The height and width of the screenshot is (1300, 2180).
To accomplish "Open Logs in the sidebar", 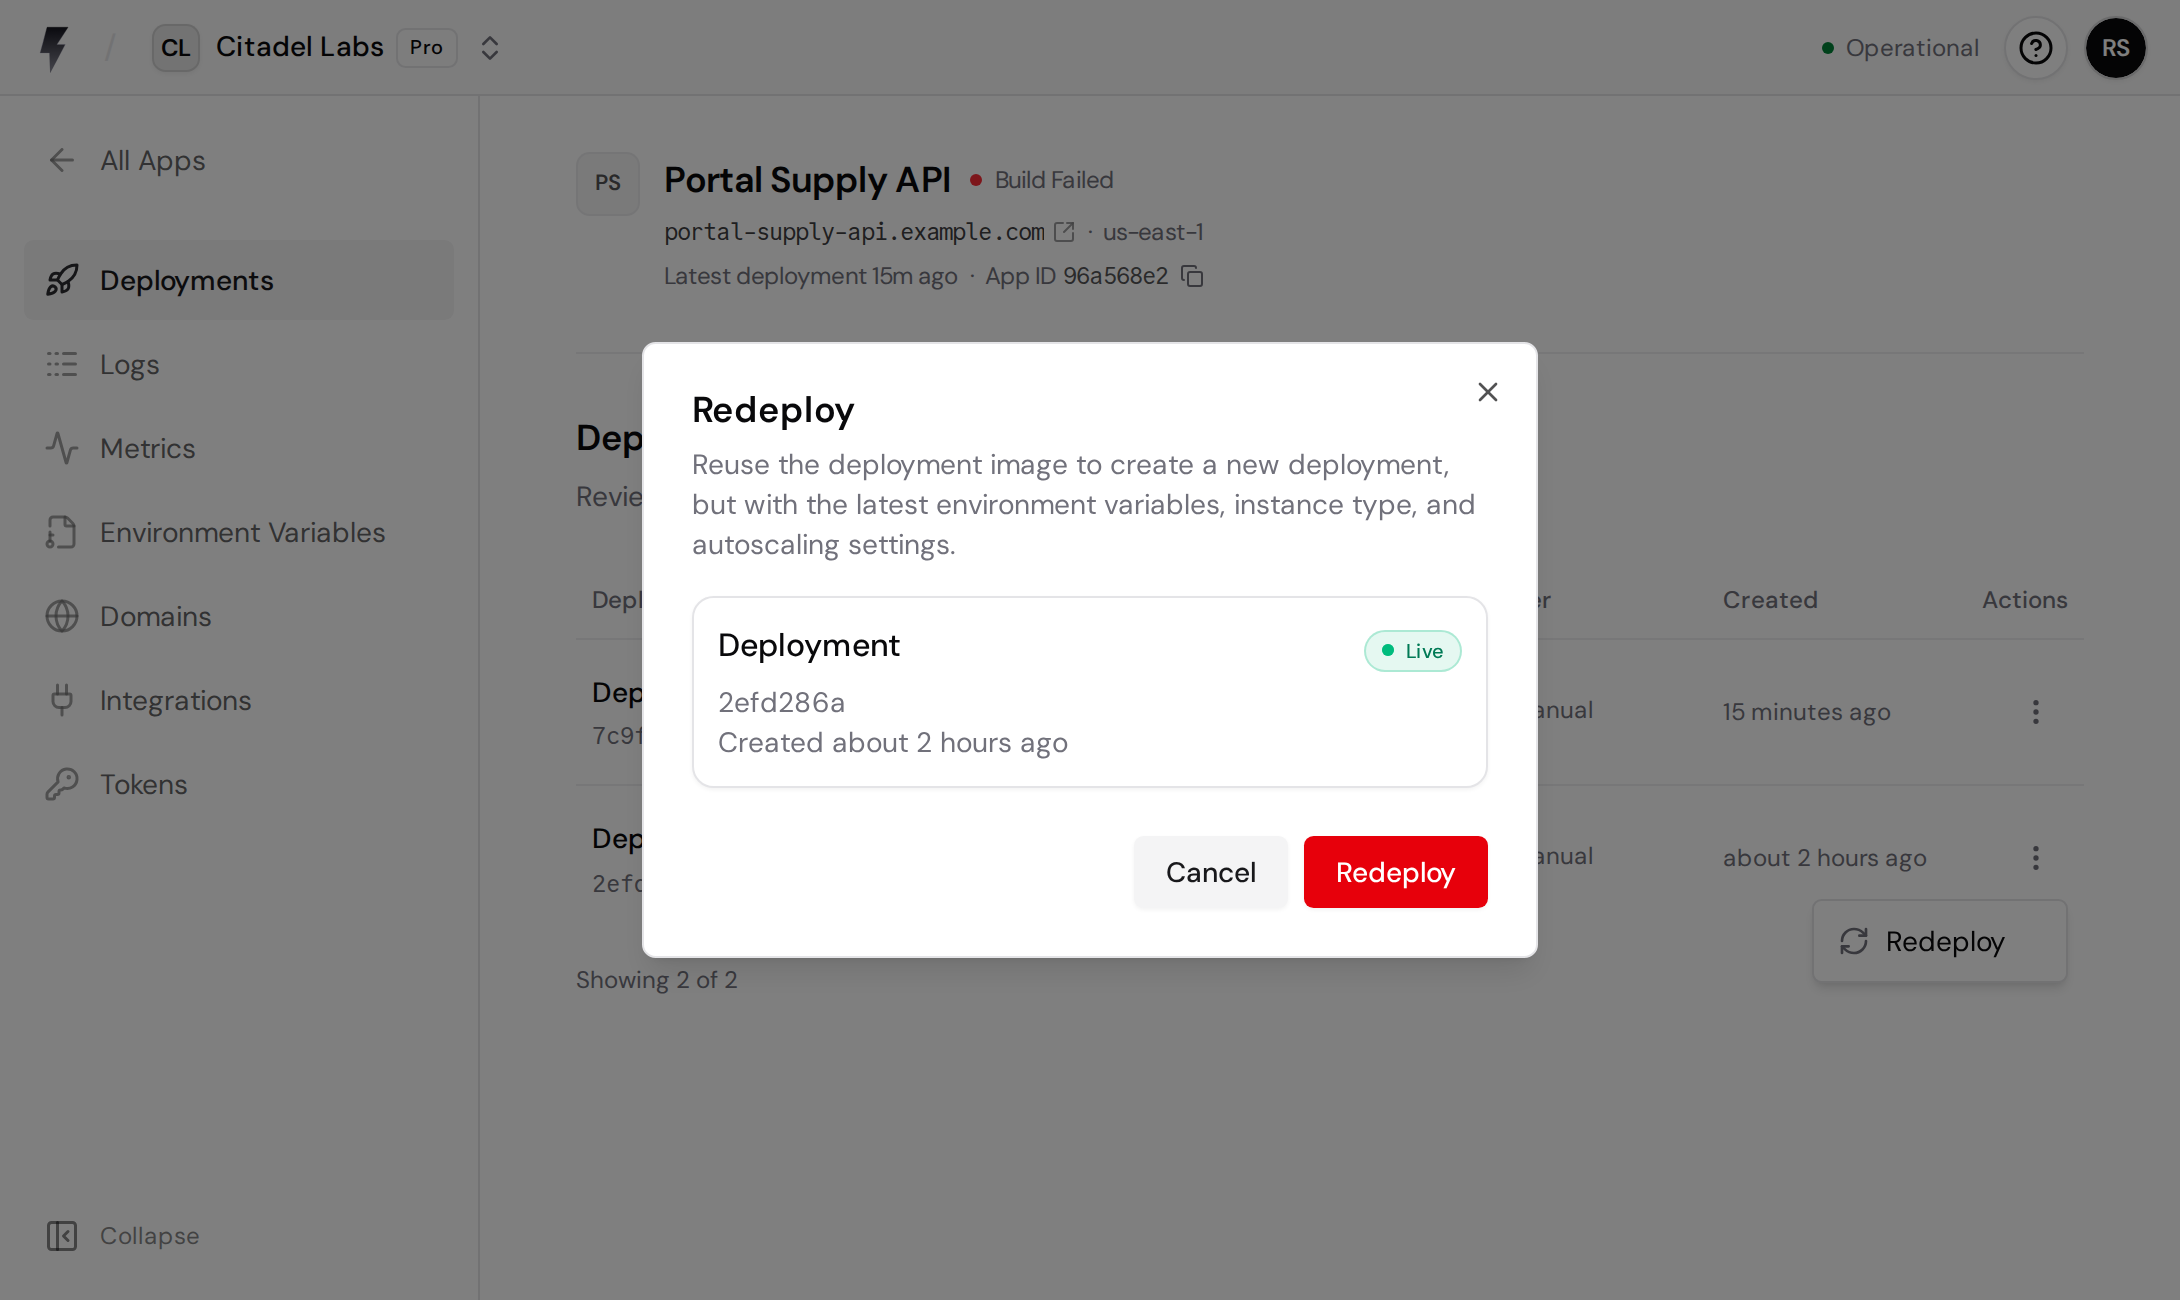I will tap(239, 365).
